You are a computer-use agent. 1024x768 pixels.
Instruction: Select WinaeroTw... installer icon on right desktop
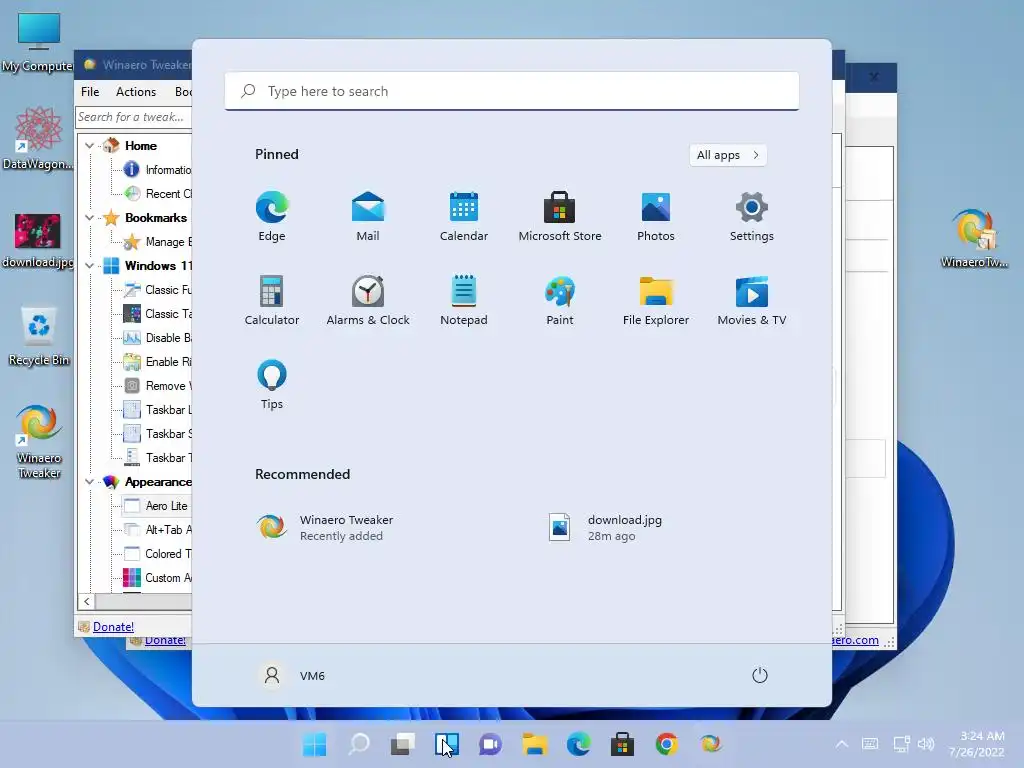click(974, 238)
